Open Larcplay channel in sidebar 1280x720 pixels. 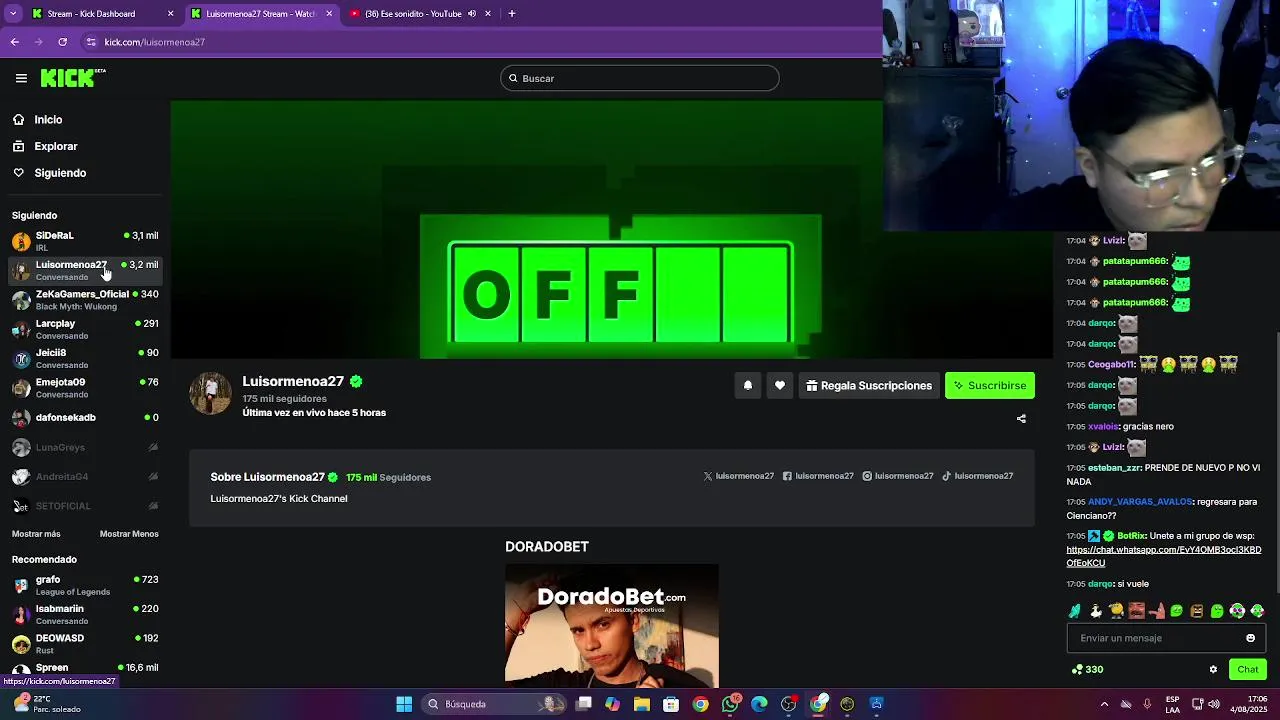(x=85, y=329)
